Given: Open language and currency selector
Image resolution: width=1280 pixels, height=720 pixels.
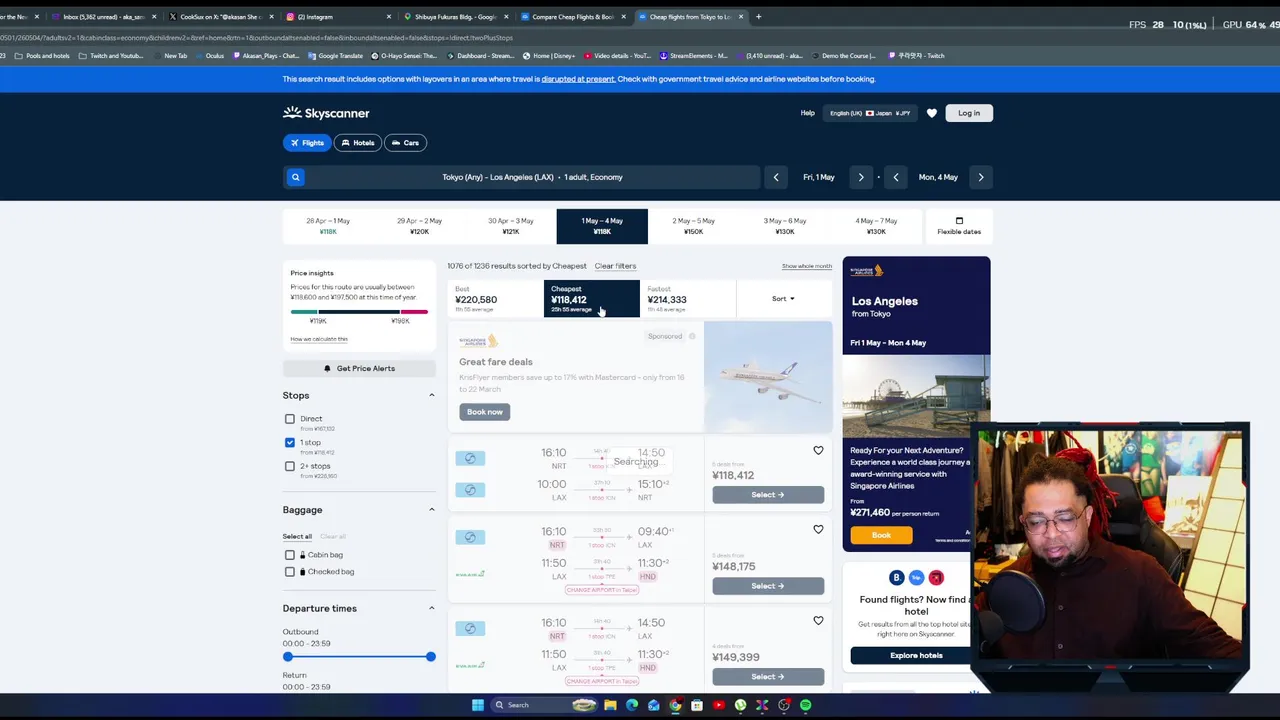Looking at the screenshot, I should click(869, 113).
